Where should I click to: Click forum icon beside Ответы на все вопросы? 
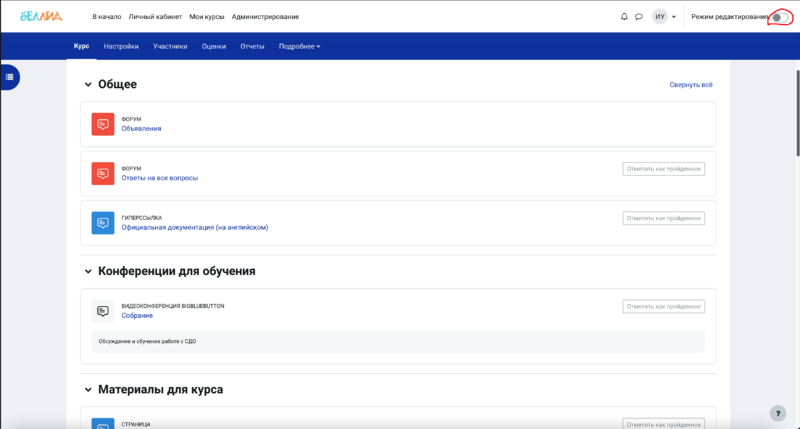103,173
